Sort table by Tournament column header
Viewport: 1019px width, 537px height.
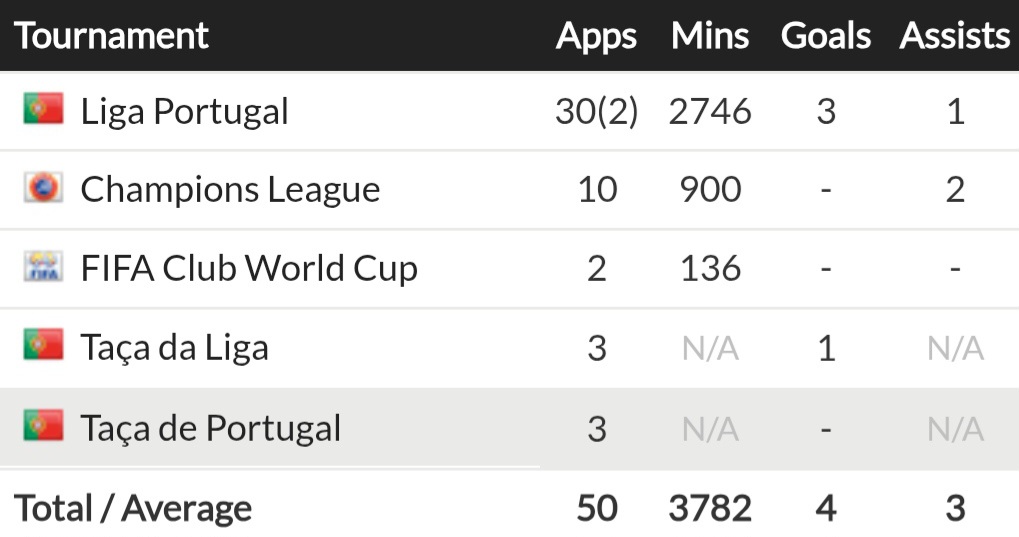point(111,35)
